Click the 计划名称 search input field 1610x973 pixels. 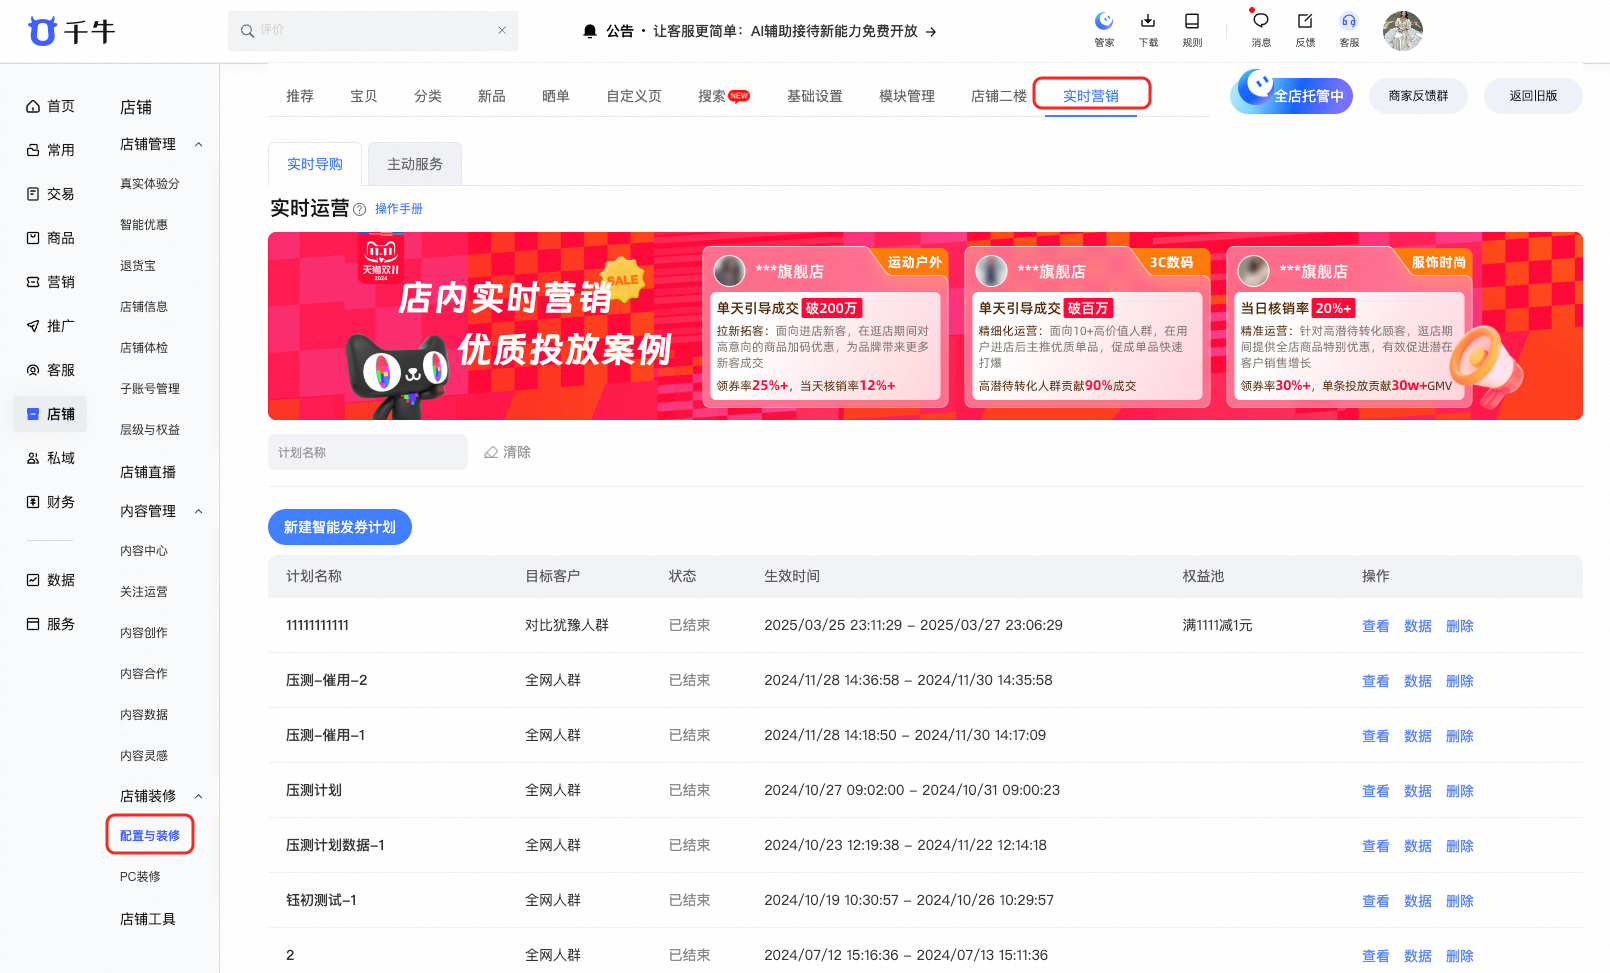[x=367, y=452]
